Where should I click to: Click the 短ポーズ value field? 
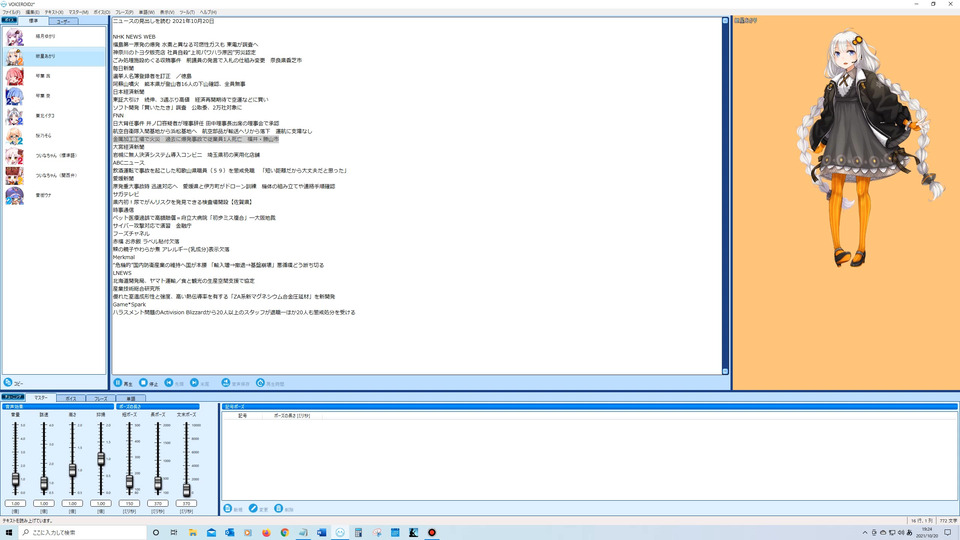[x=129, y=503]
